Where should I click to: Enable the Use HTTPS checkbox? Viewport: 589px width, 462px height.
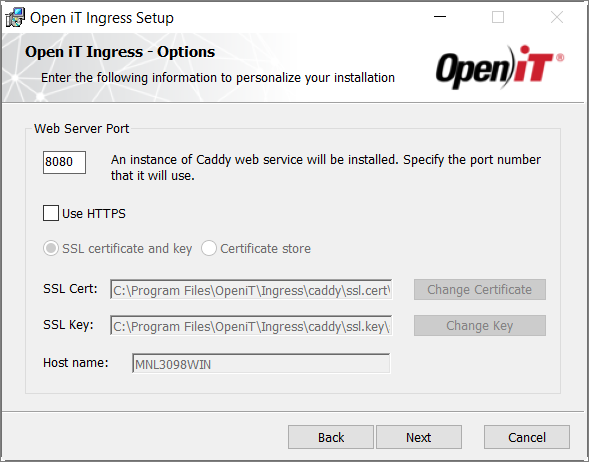(x=51, y=213)
